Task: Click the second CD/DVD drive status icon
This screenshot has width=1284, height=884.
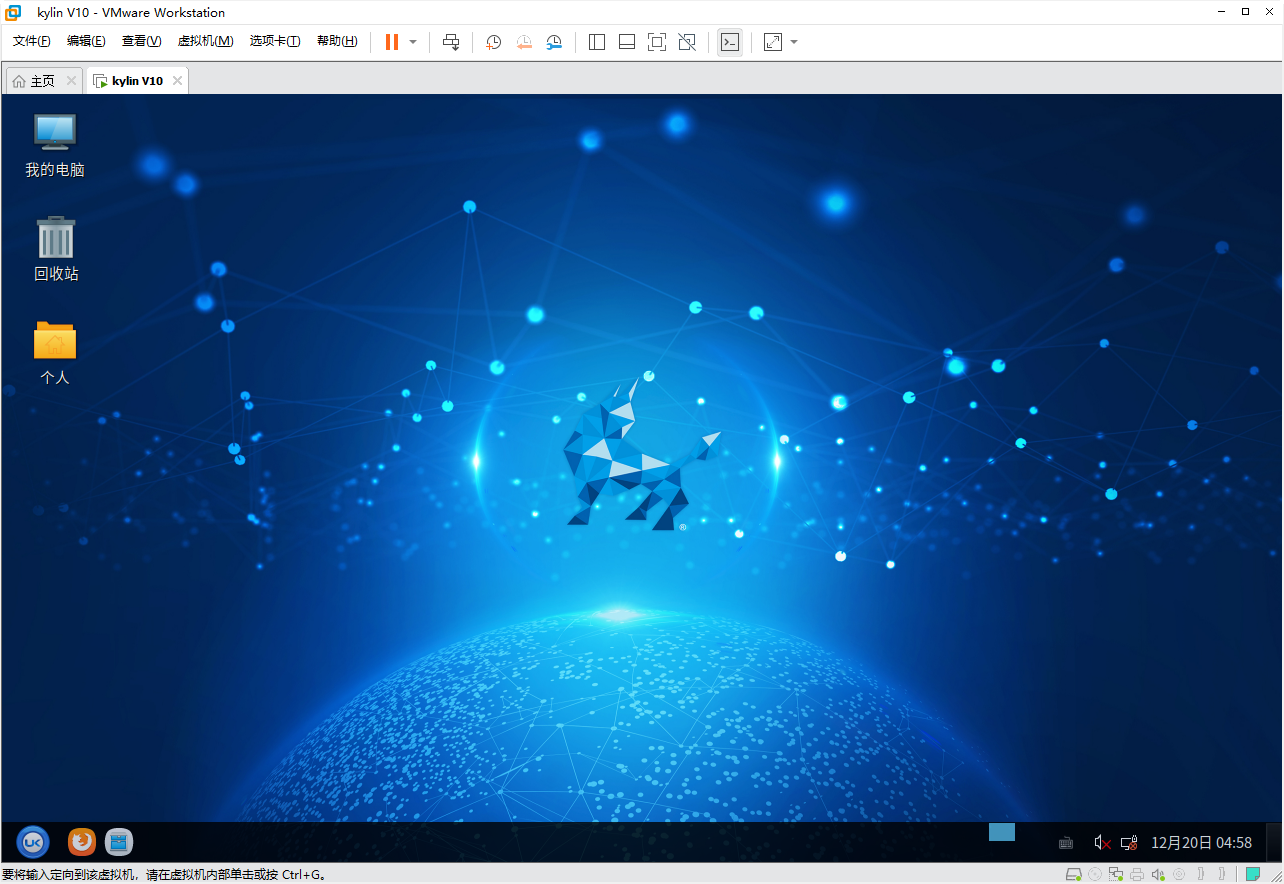Action: coord(1179,874)
